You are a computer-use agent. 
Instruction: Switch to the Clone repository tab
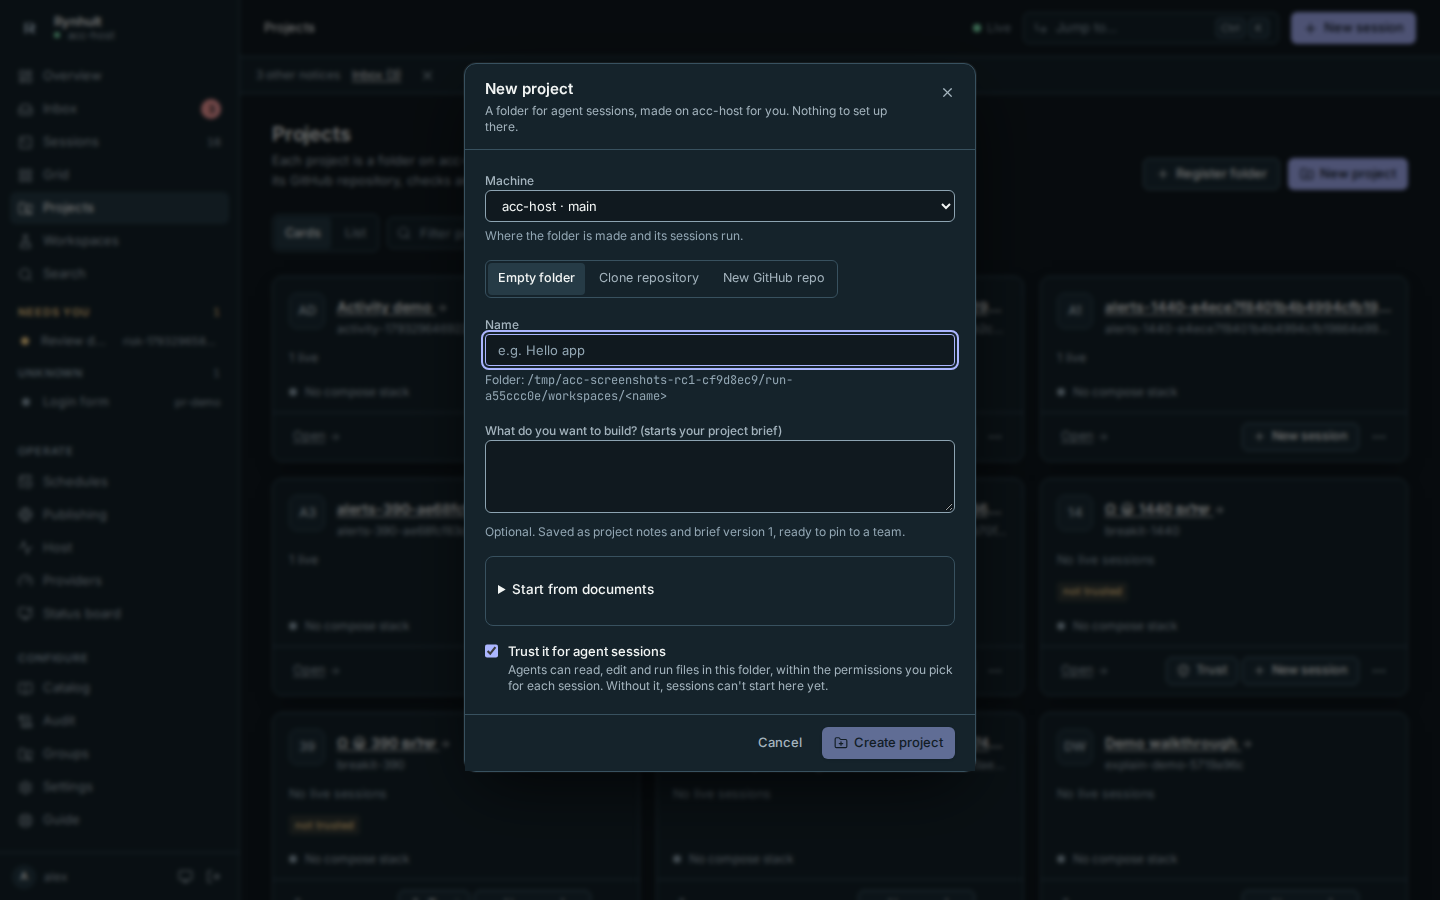[x=649, y=278]
